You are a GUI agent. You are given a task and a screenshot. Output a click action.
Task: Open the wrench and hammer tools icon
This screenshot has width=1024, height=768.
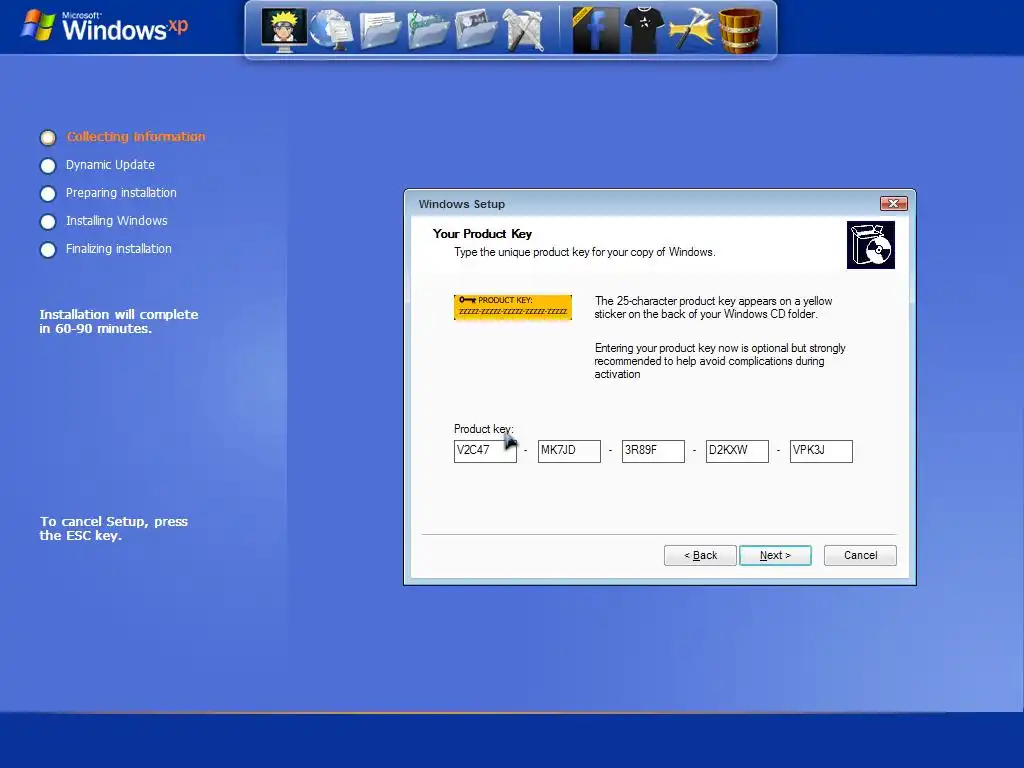[524, 30]
